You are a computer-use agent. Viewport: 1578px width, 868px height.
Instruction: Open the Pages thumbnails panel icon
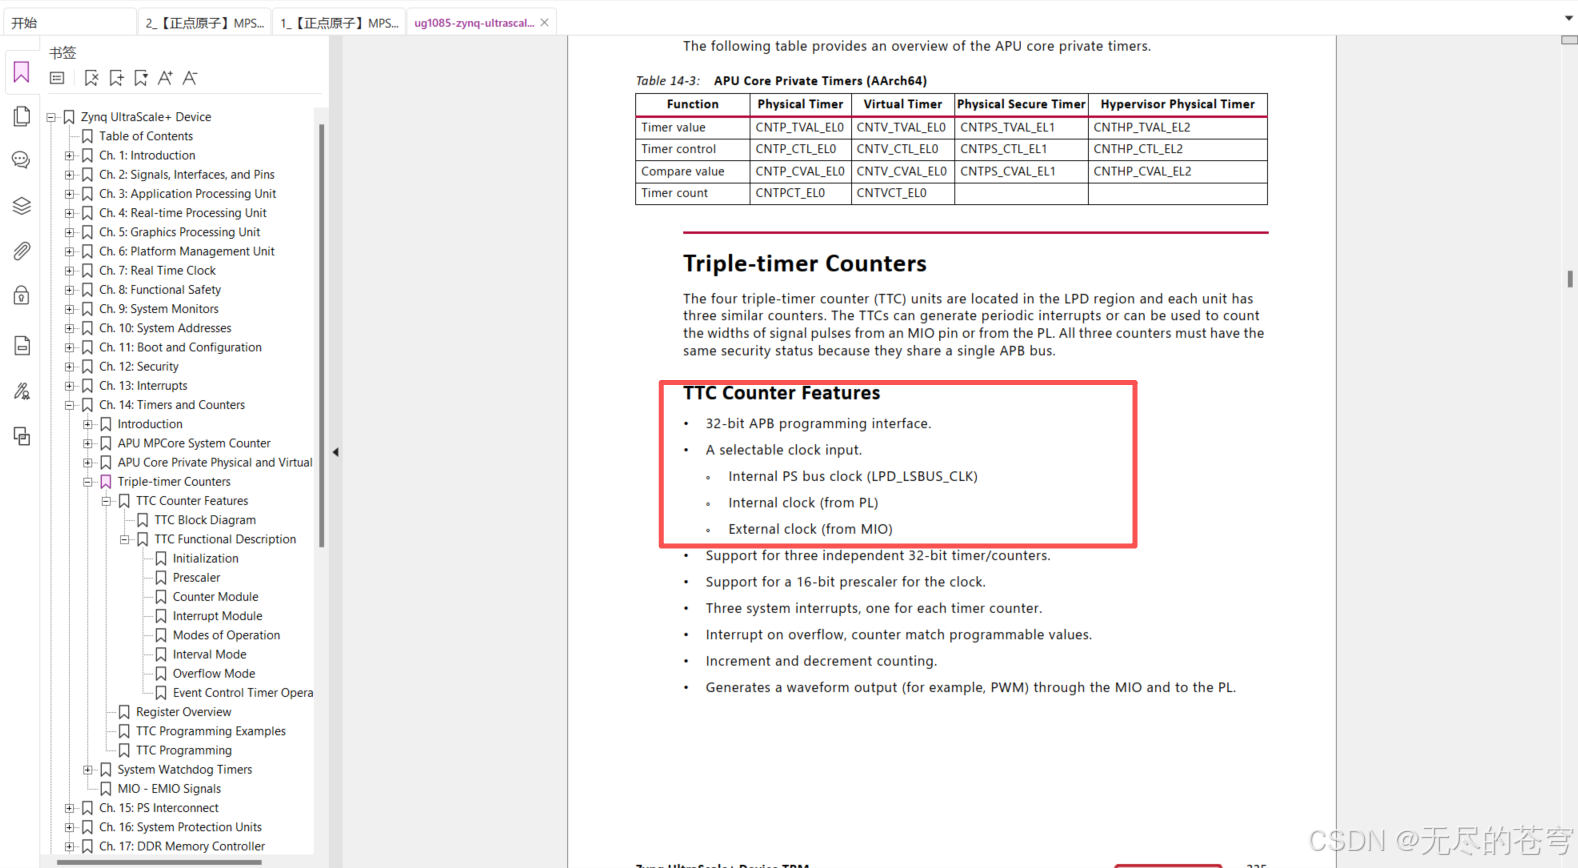pyautogui.click(x=21, y=116)
